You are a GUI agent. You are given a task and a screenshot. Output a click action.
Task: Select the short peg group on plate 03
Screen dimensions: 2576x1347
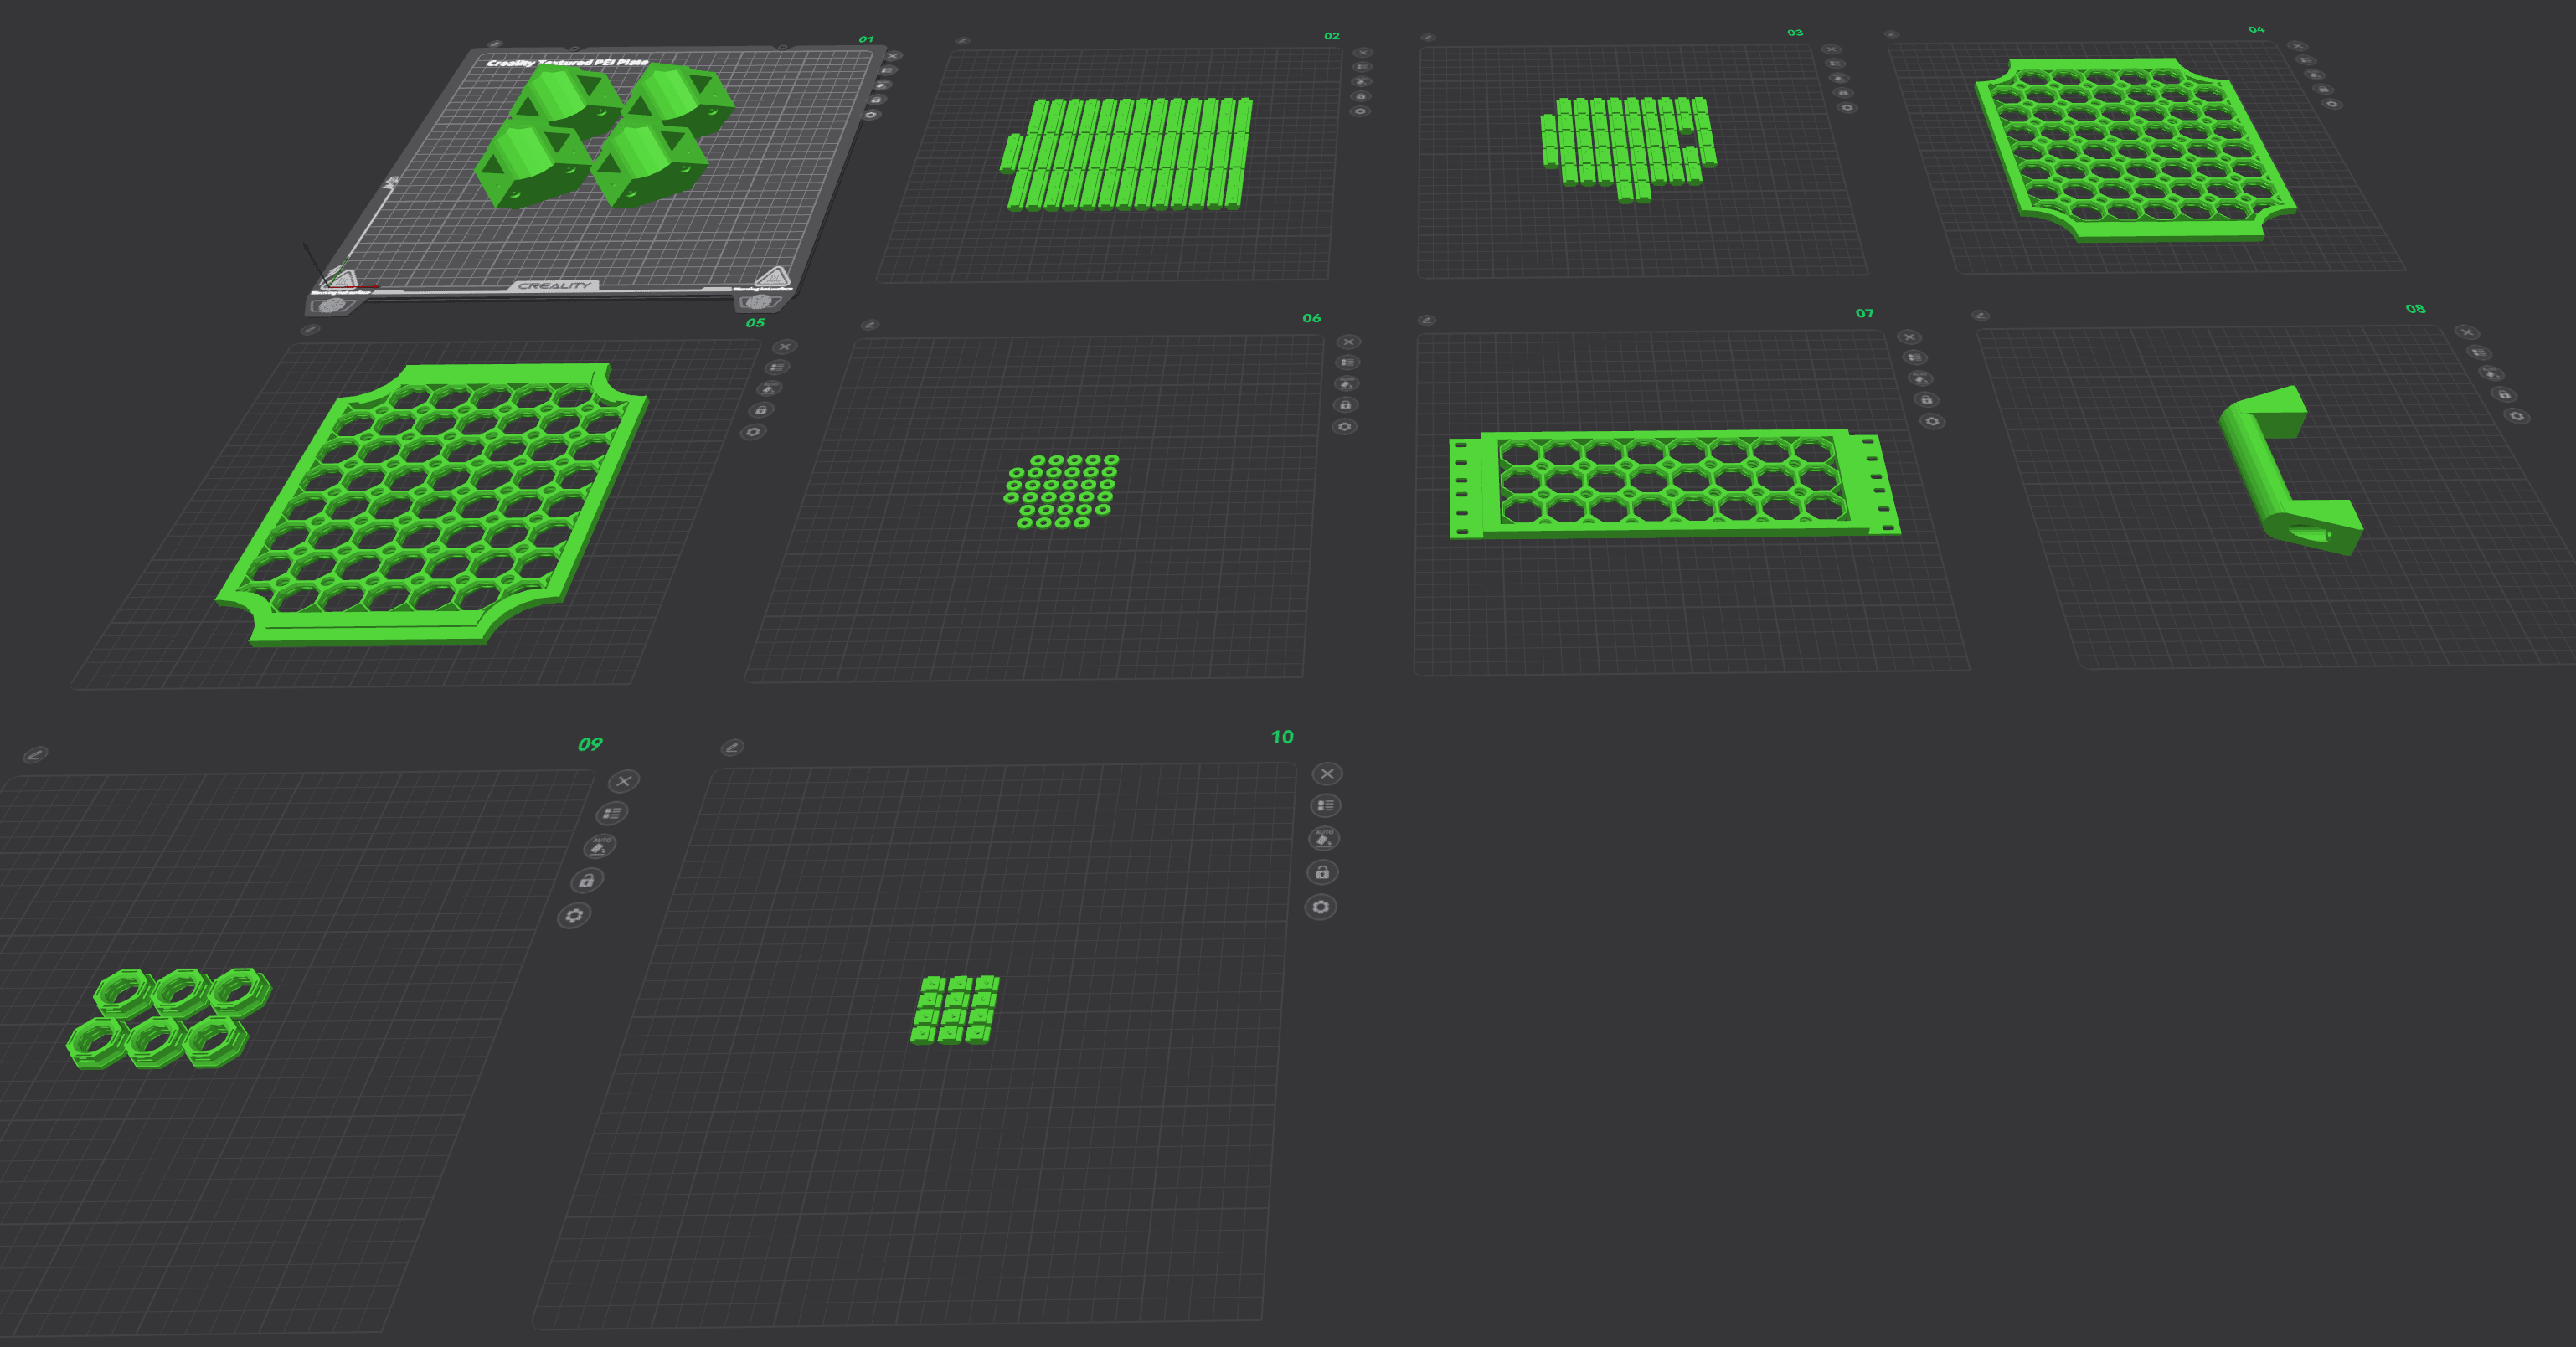pyautogui.click(x=1629, y=148)
